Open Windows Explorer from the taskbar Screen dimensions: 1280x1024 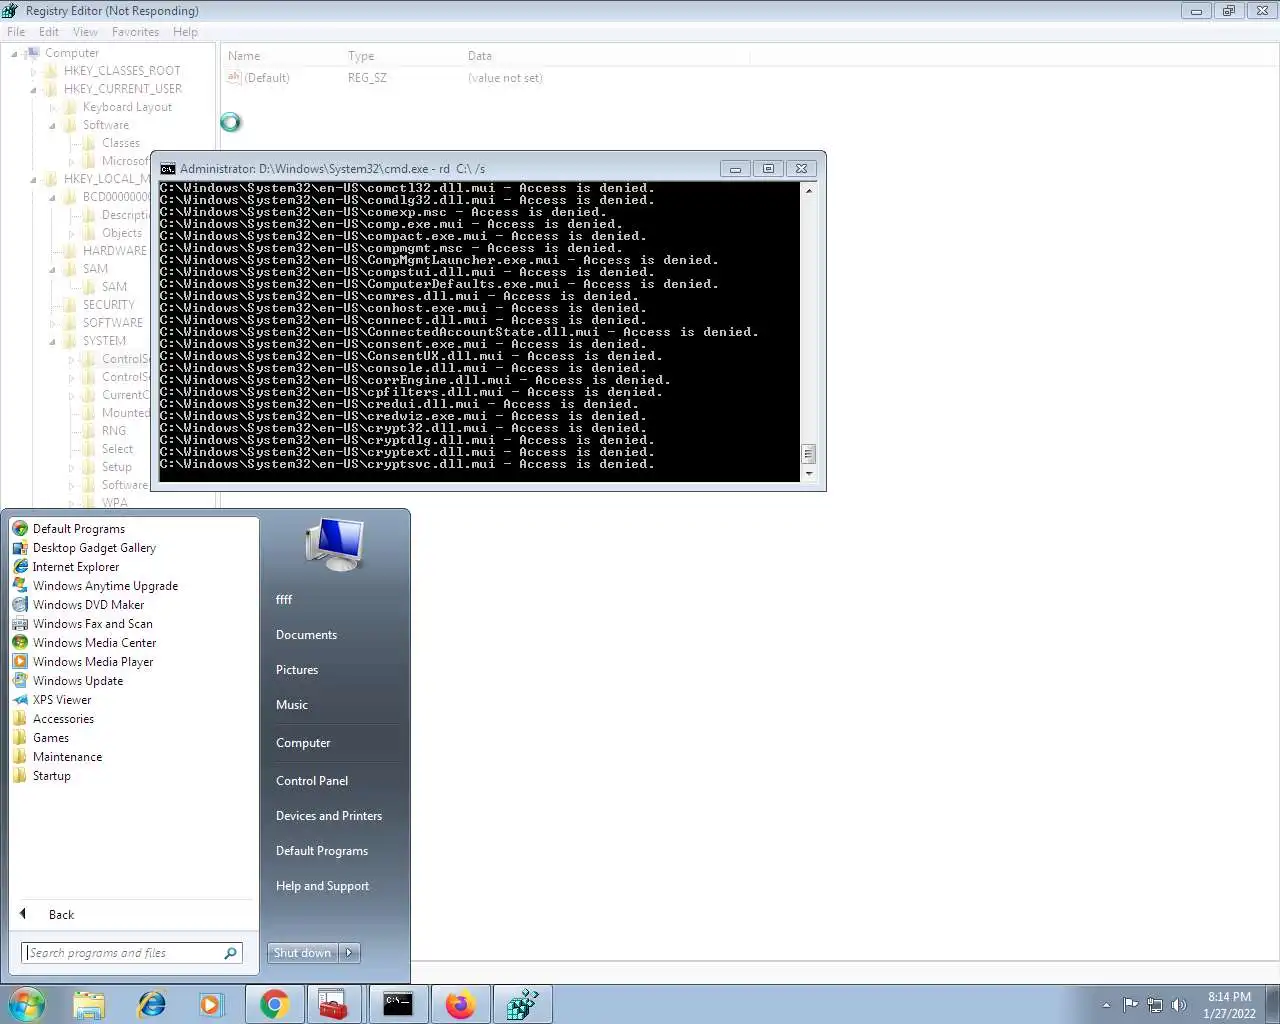89,1004
